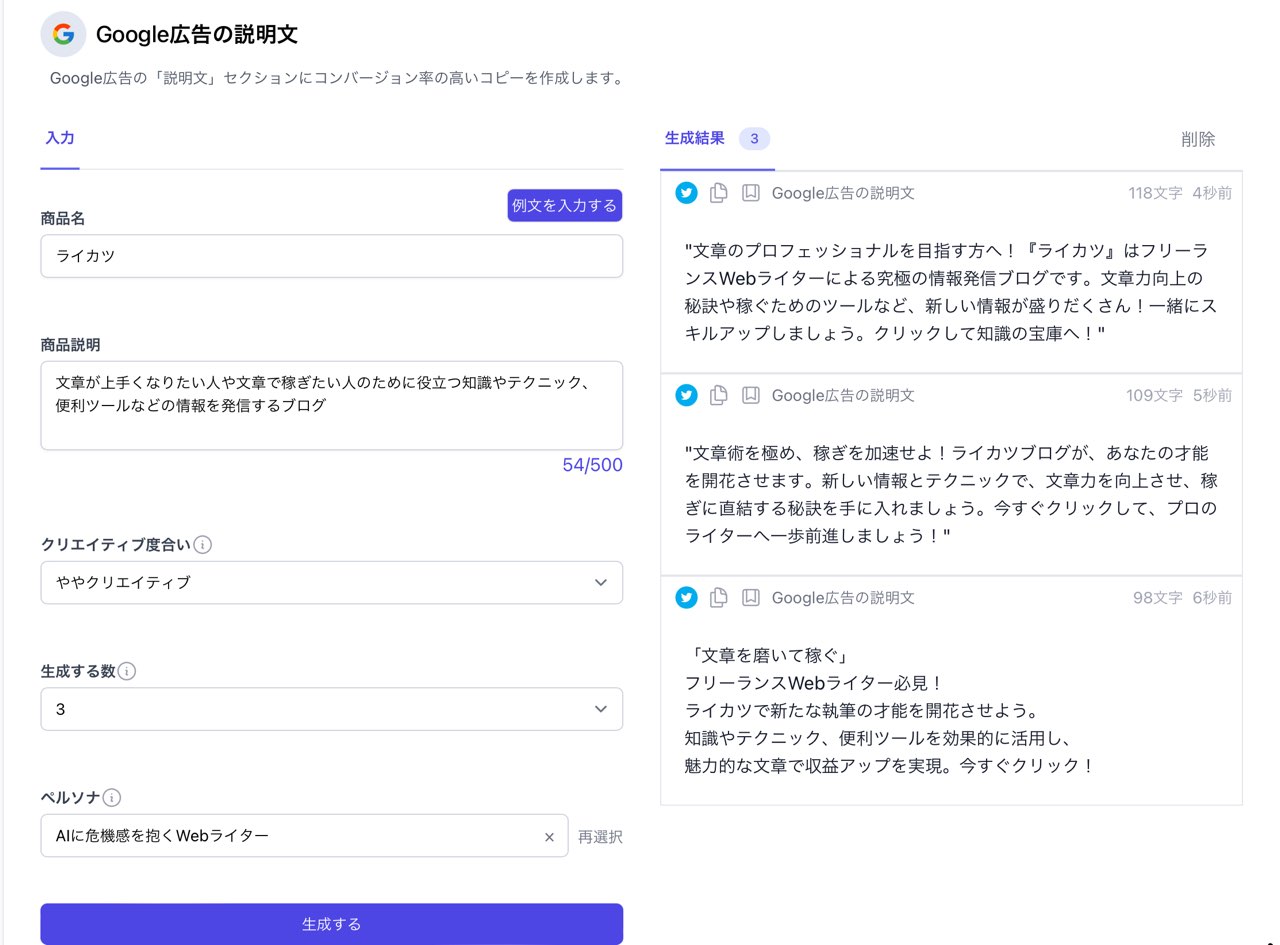
Task: Copy the 109-character second result
Action: (718, 395)
